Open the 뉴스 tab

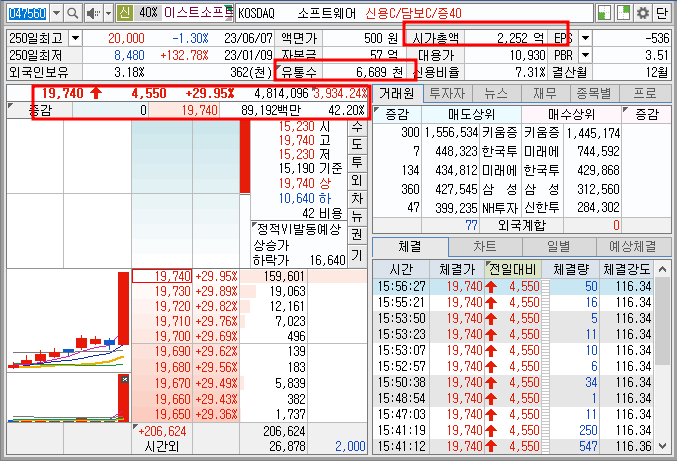496,93
